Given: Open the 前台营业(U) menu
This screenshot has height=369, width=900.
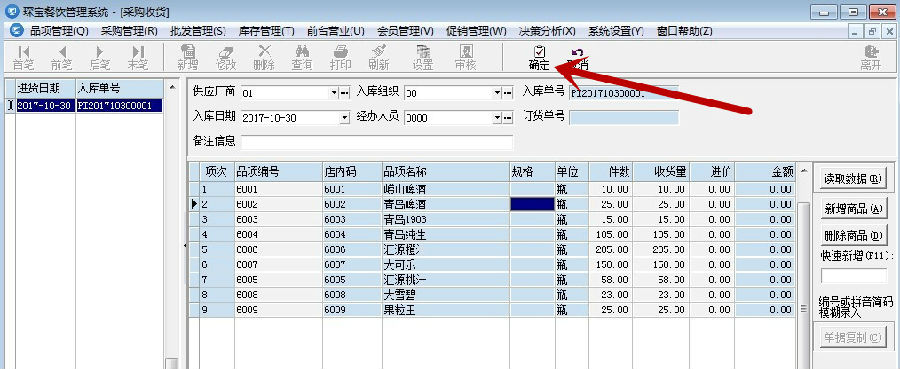Looking at the screenshot, I should [336, 32].
